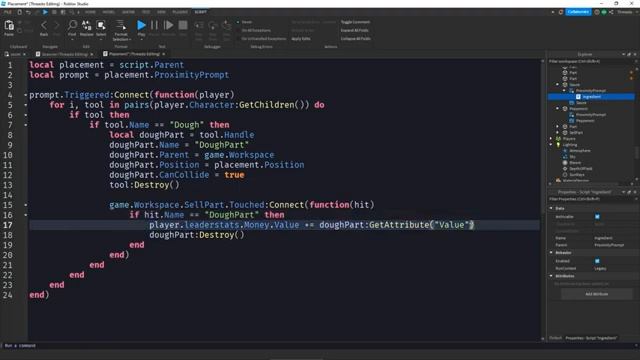This screenshot has height=360, width=640.
Task: Collapse the Lighting service arrow
Action: 551,144
